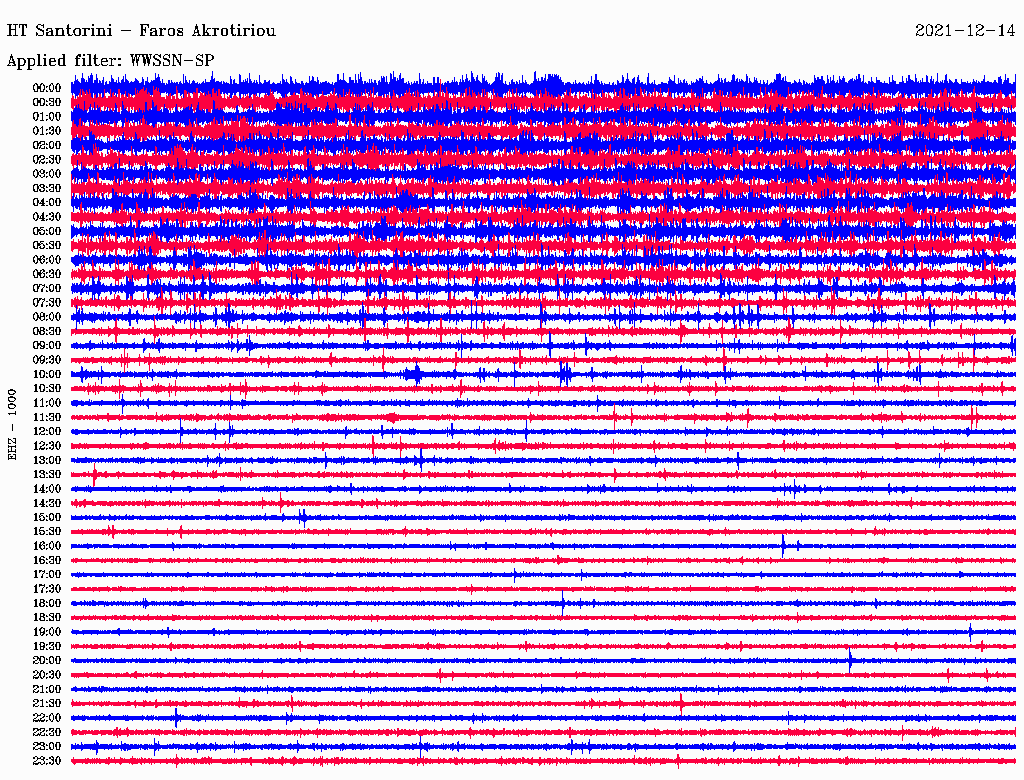Click the '15:00' time label
This screenshot has height=780, width=1024.
pyautogui.click(x=47, y=517)
